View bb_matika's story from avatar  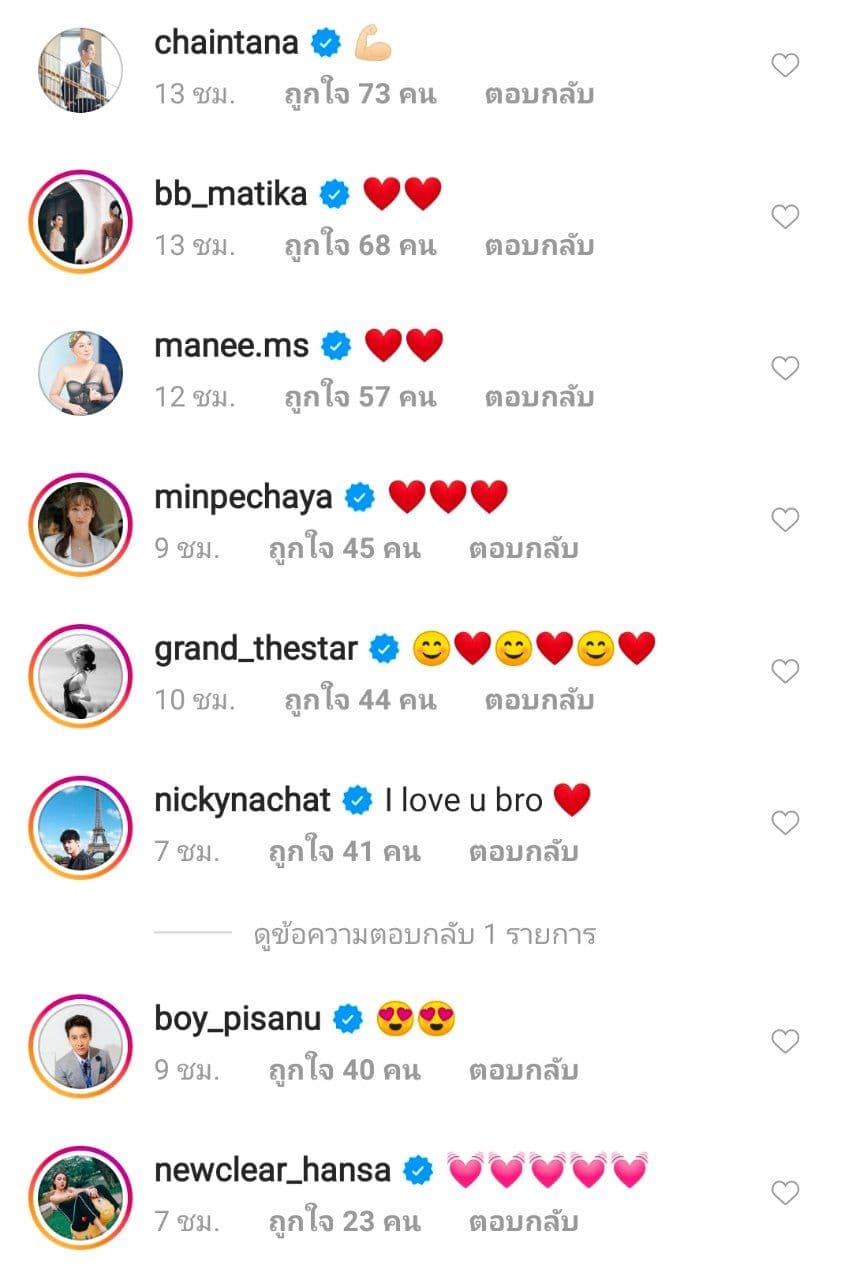pos(80,221)
